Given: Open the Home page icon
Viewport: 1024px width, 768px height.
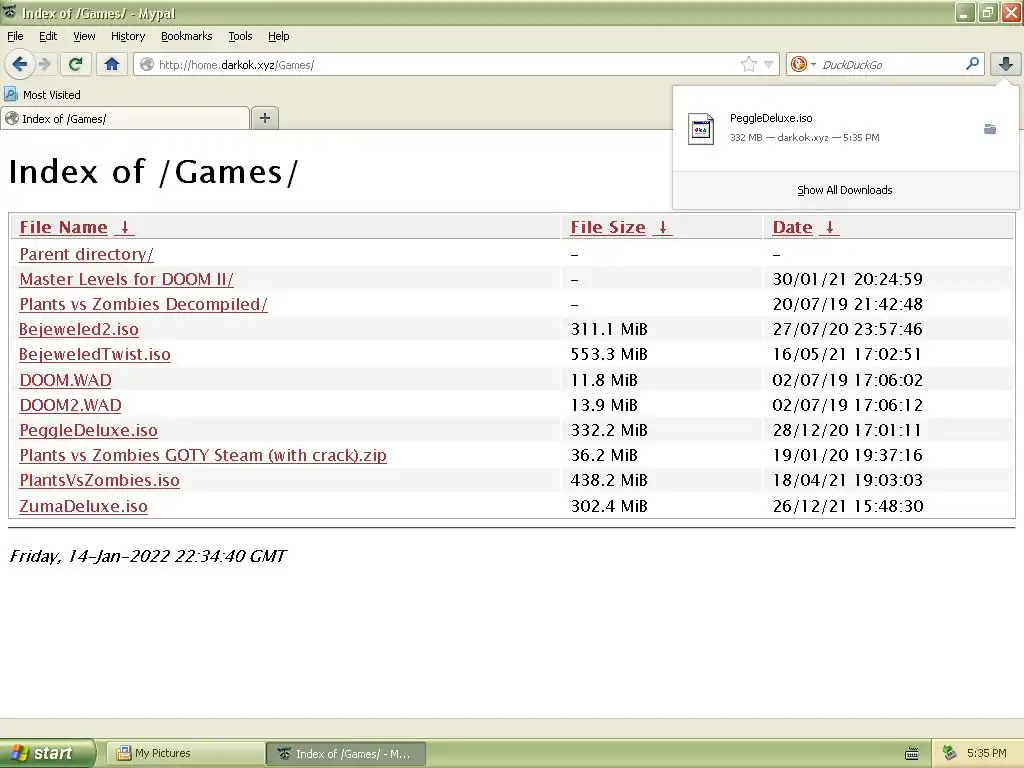Looking at the screenshot, I should (x=112, y=64).
